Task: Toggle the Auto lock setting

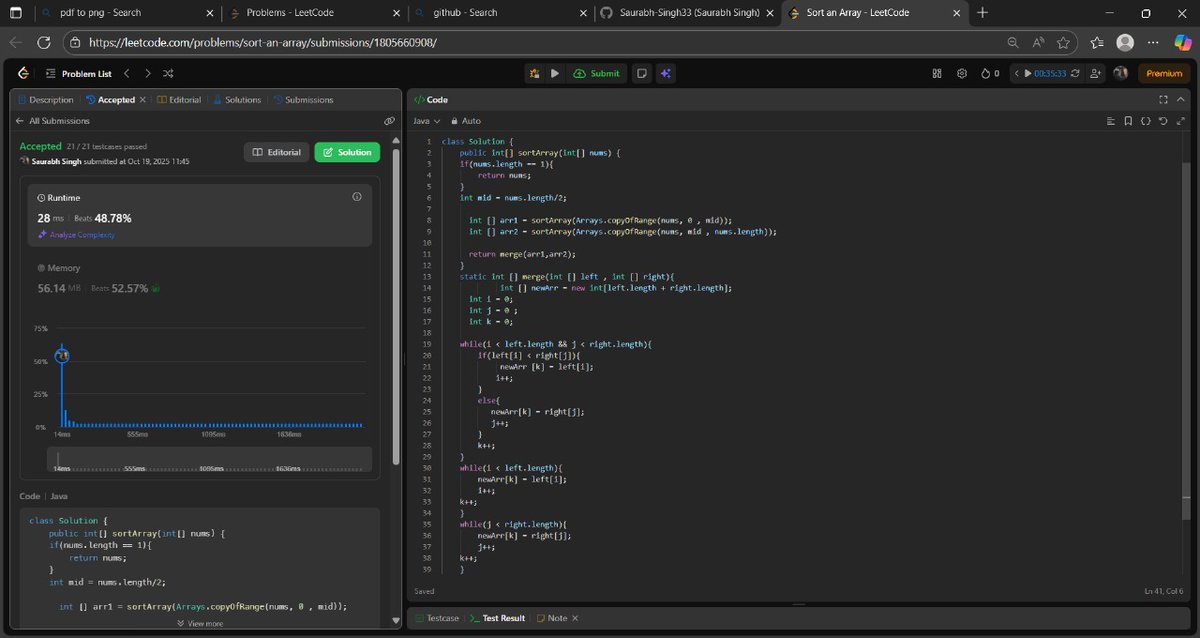Action: (465, 121)
